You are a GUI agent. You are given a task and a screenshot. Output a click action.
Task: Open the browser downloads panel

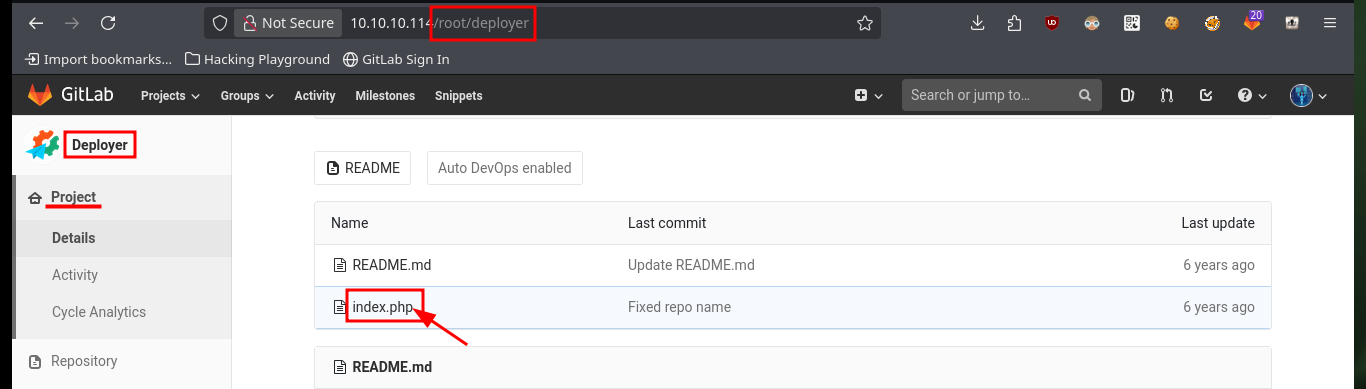(978, 23)
